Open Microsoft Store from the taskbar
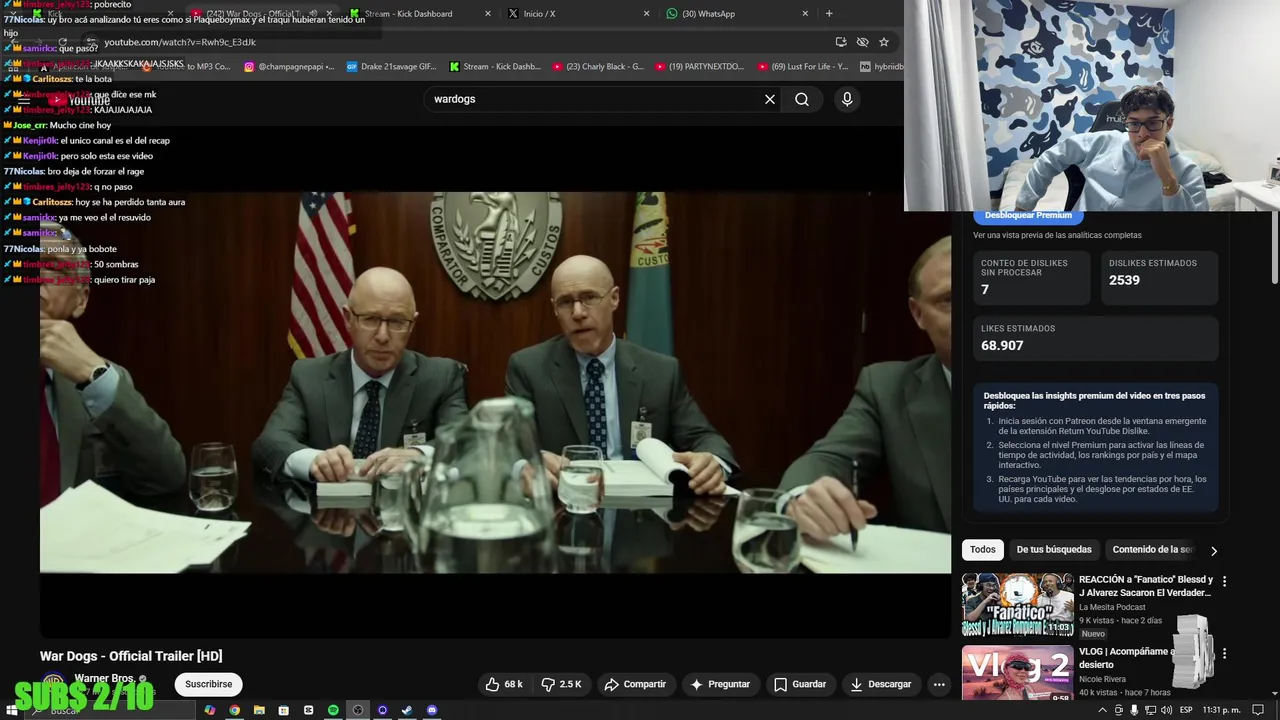The width and height of the screenshot is (1280, 720). [283, 710]
